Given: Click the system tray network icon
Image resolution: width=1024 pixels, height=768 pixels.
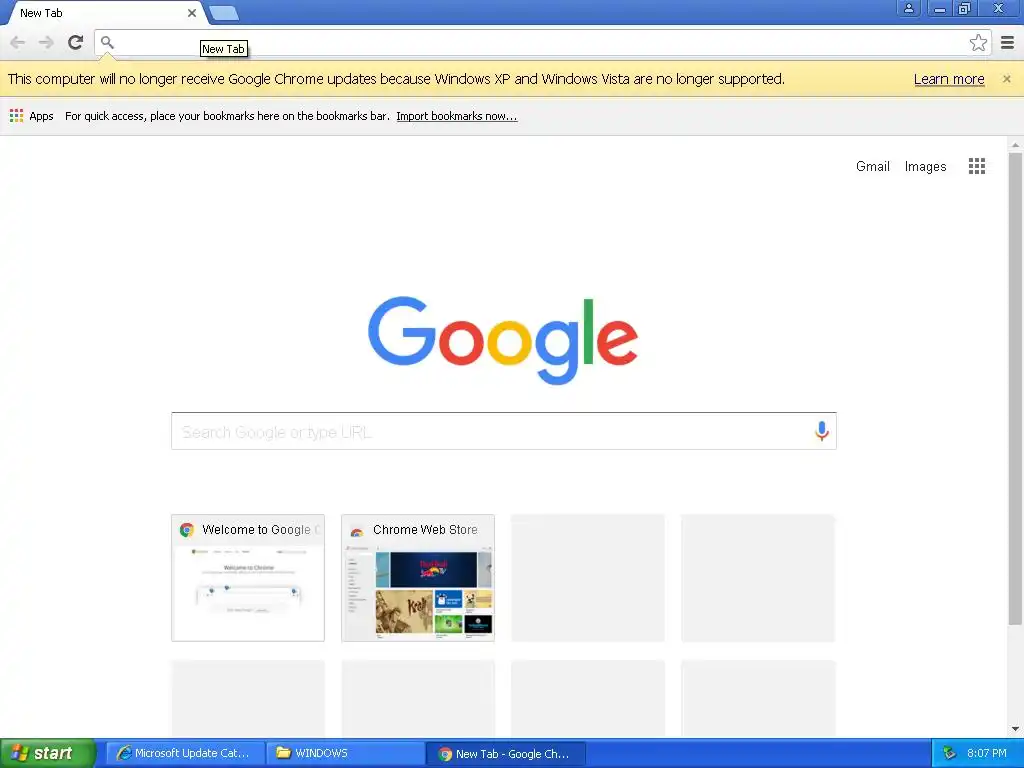Looking at the screenshot, I should 949,753.
